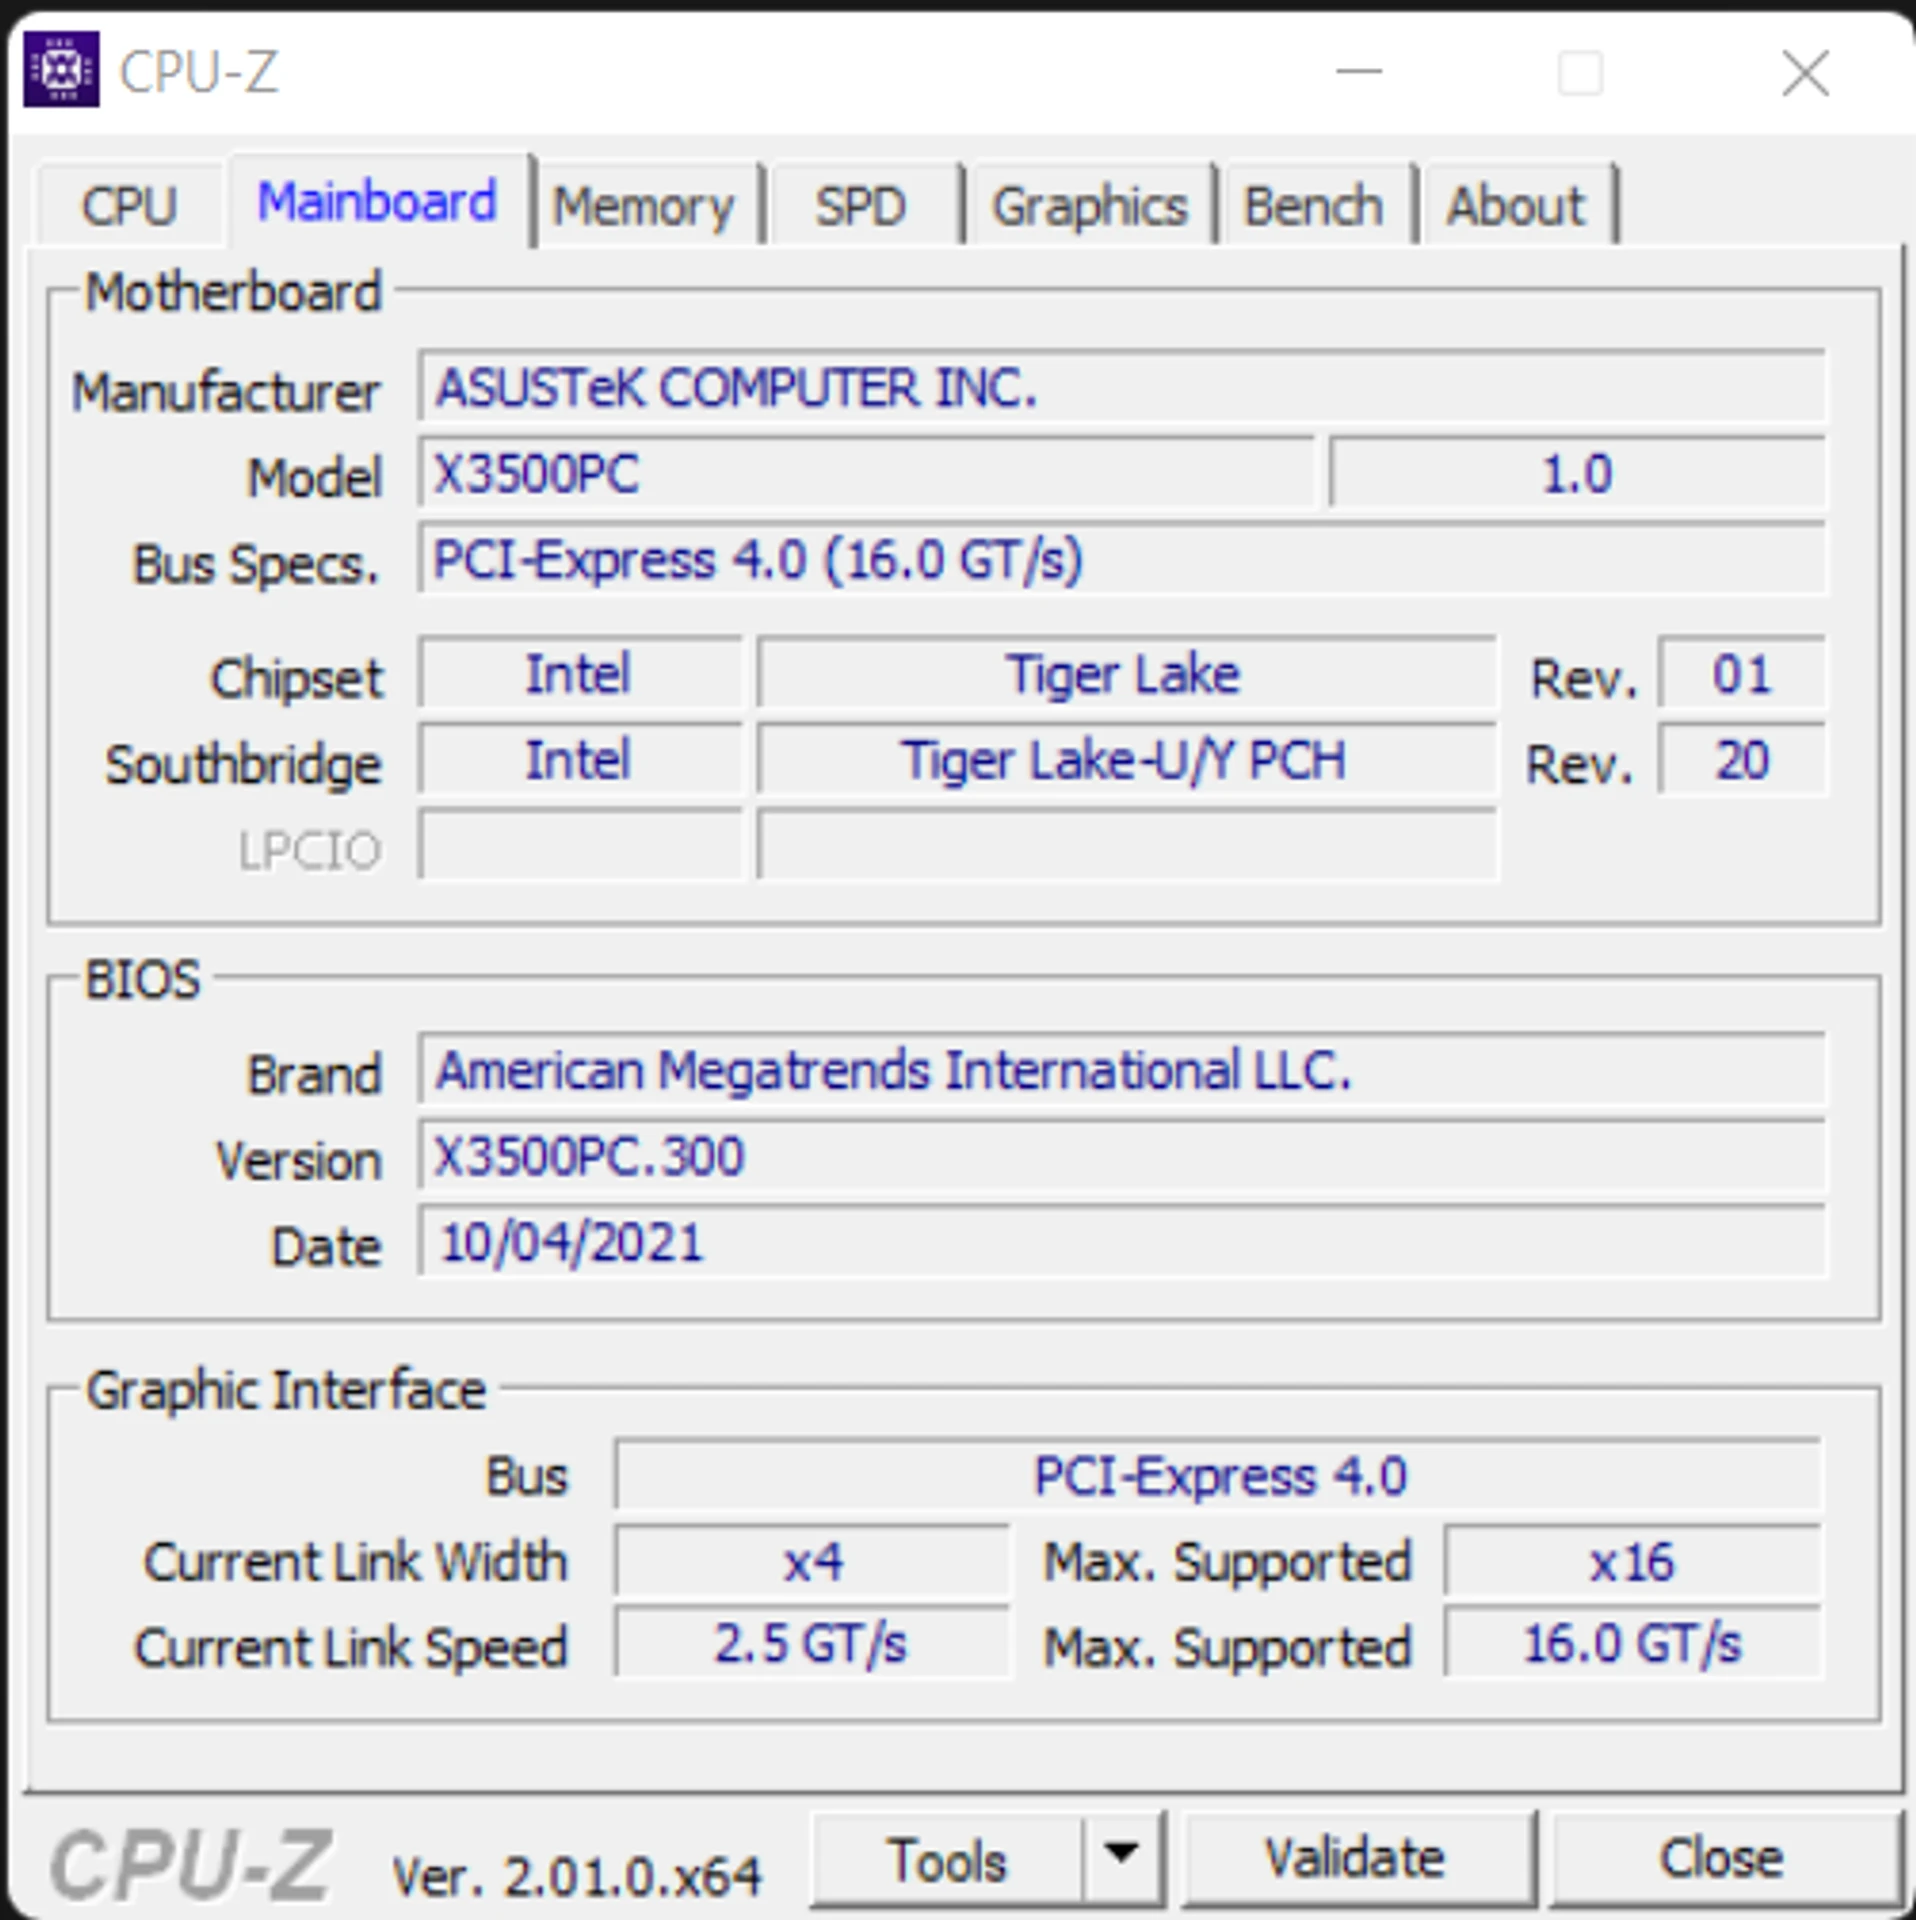The width and height of the screenshot is (1916, 1920).
Task: Click the Max. Supported speed 16.0 GT/s value
Action: click(x=1632, y=1643)
